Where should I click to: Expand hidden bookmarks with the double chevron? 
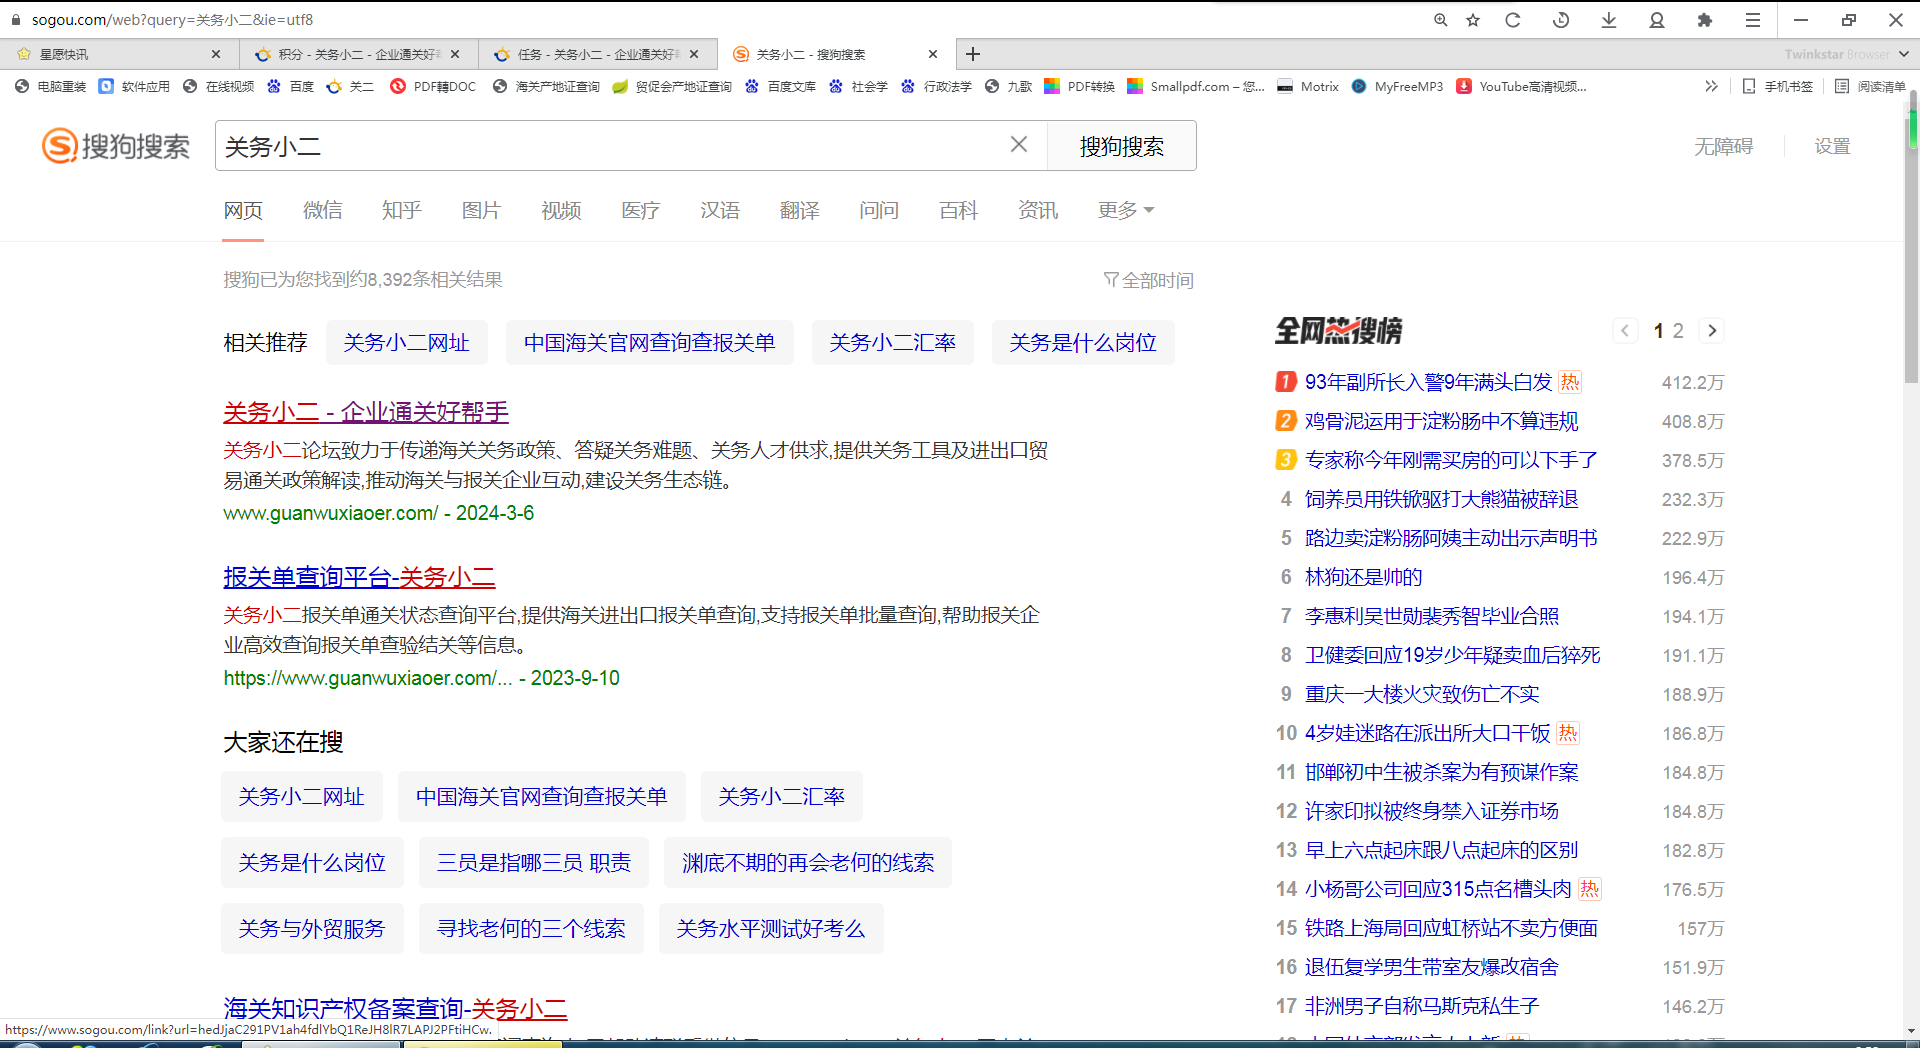point(1711,87)
